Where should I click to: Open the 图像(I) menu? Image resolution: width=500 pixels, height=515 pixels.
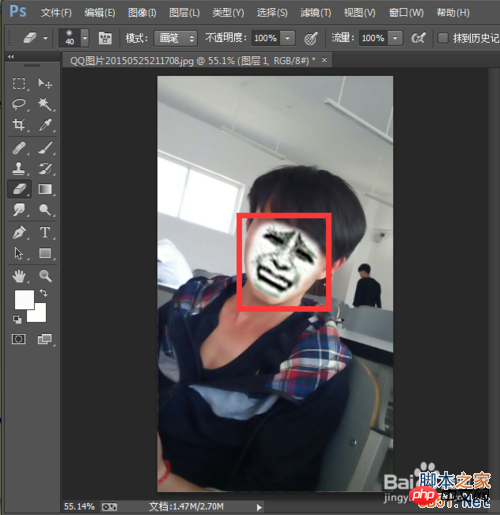(x=142, y=13)
